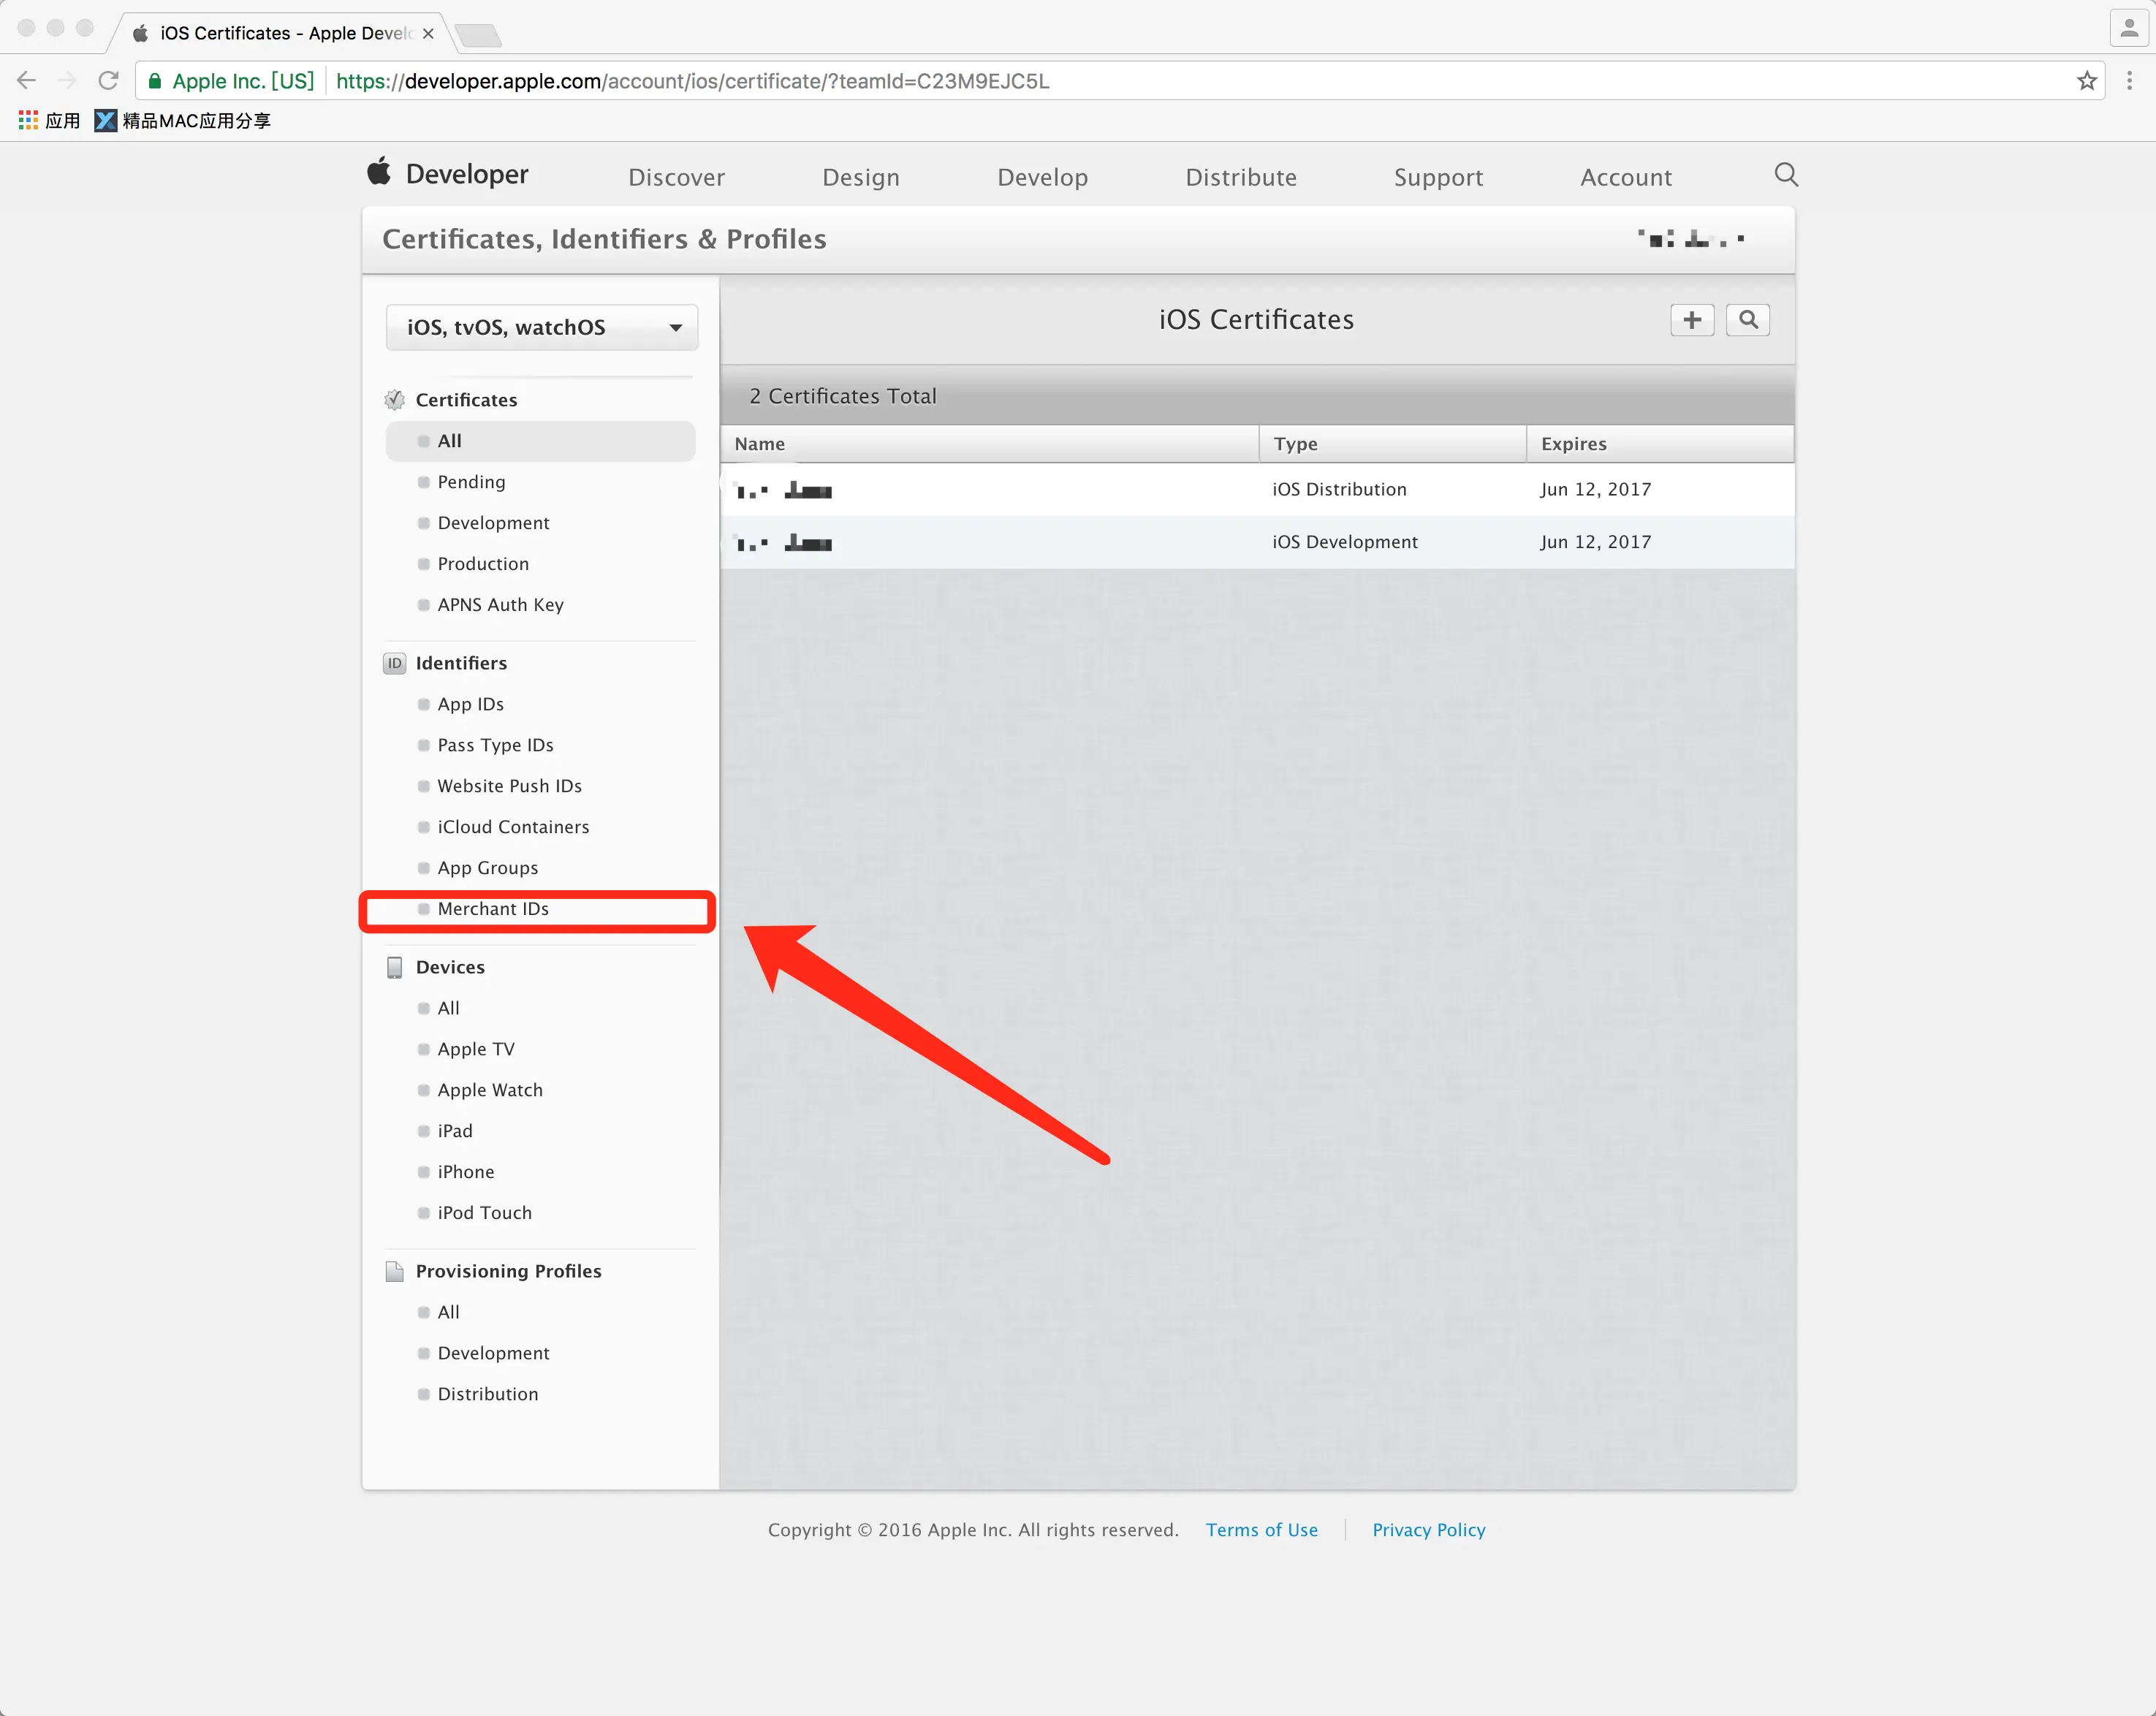
Task: Click the Apple Developer logo
Action: (x=449, y=174)
